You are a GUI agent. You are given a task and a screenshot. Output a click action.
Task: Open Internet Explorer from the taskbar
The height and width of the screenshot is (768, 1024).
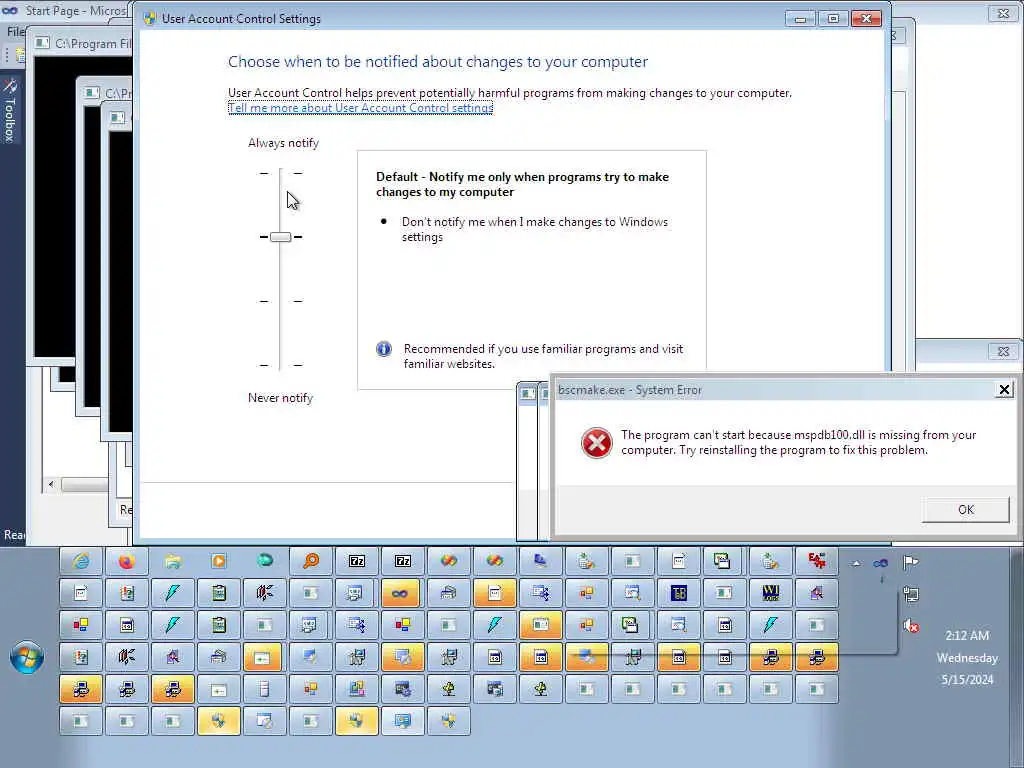point(81,561)
